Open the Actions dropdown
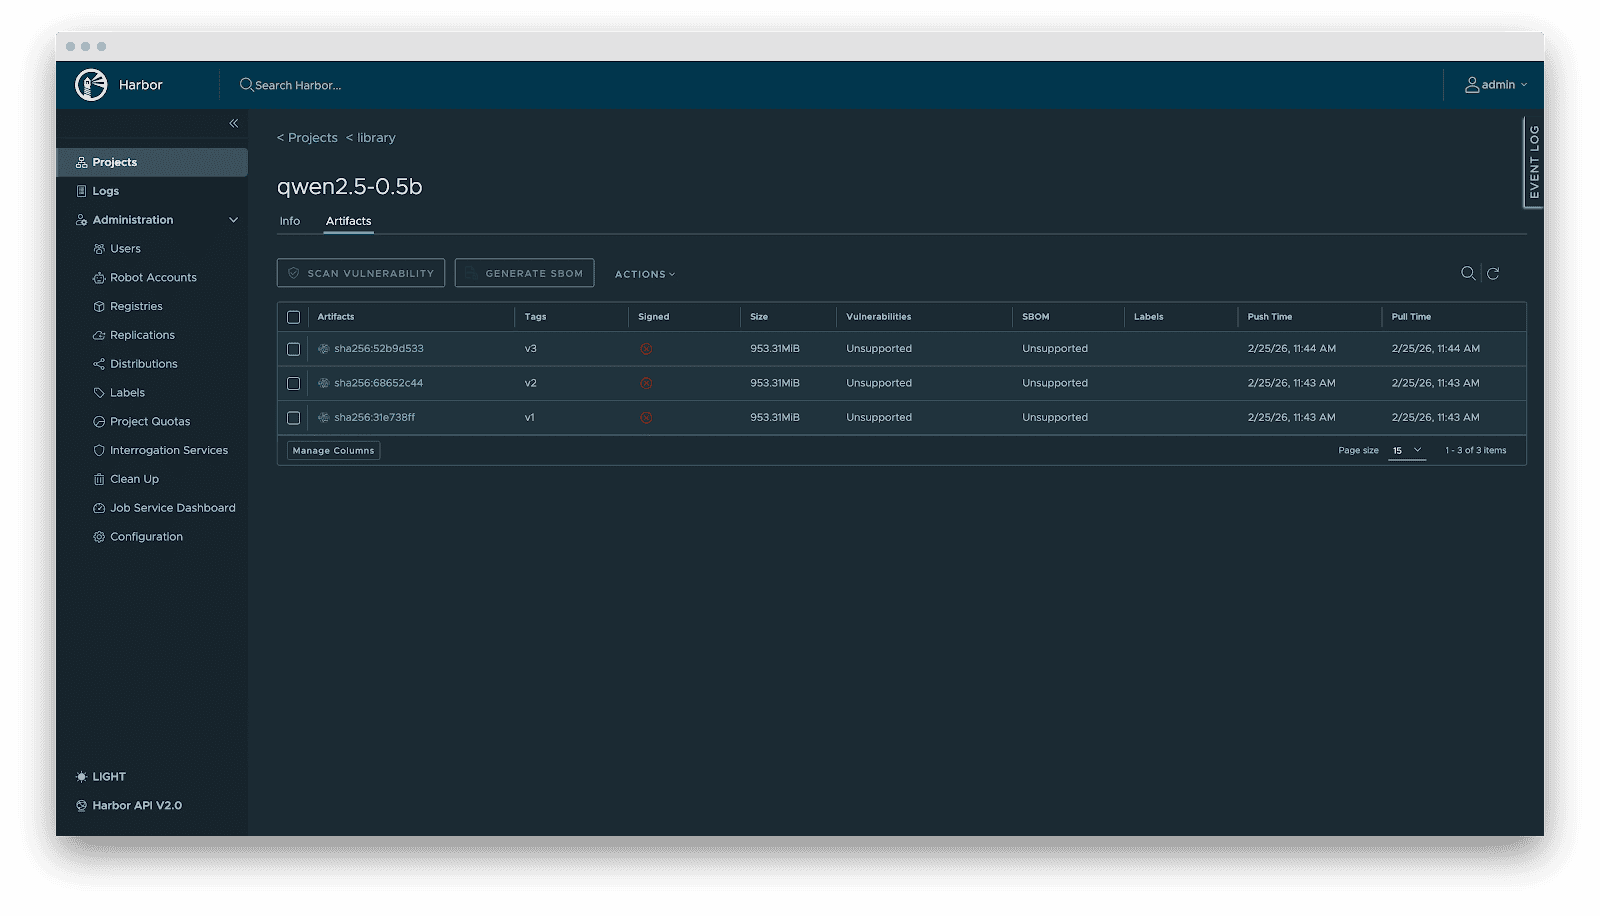The width and height of the screenshot is (1600, 916). [x=643, y=273]
